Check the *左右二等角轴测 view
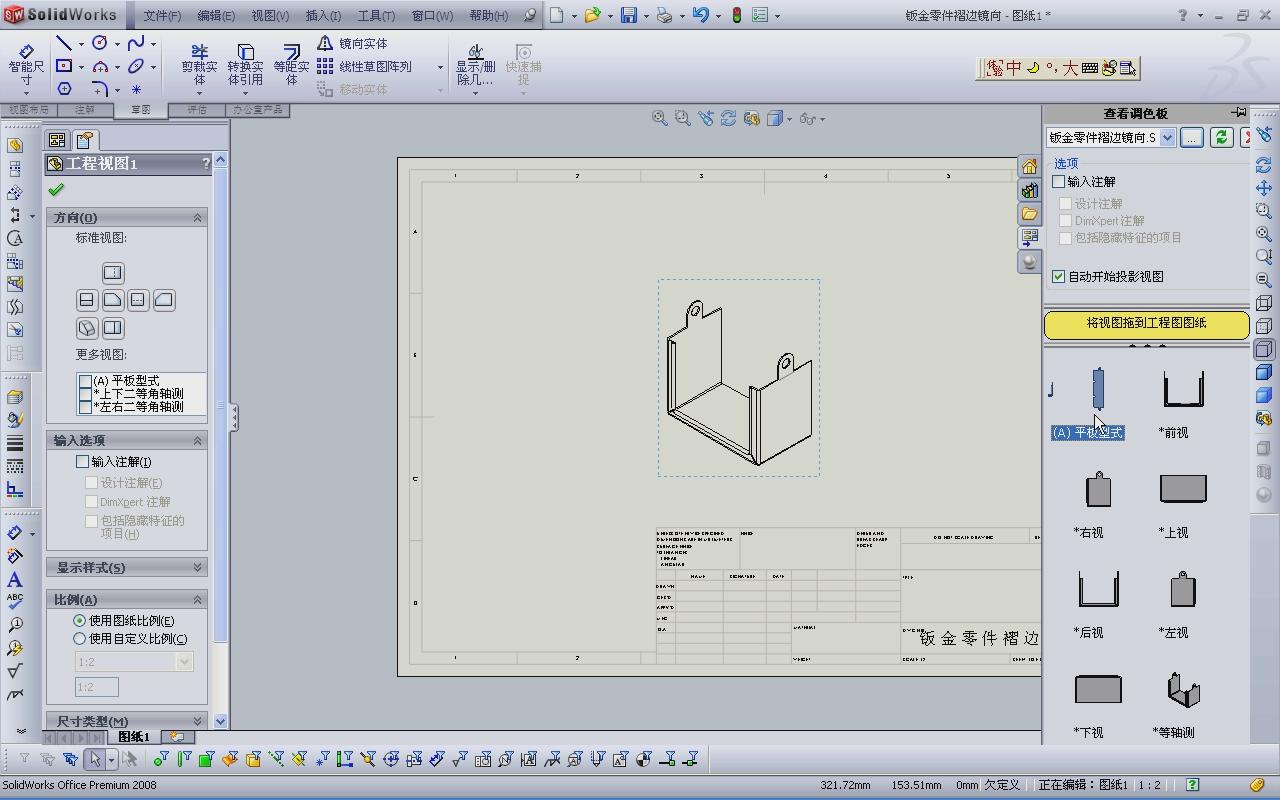 [x=85, y=407]
